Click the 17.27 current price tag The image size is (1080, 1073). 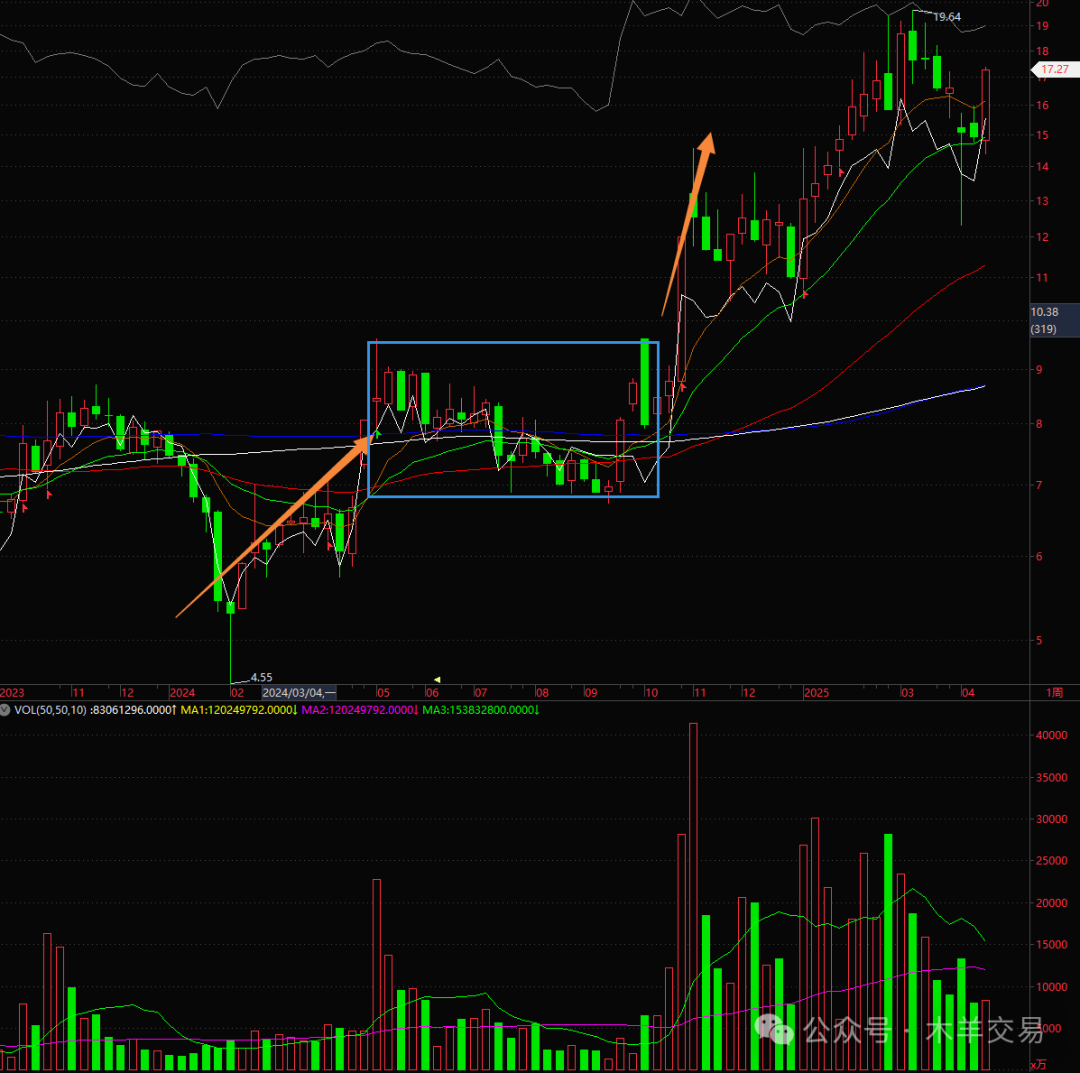[1055, 70]
